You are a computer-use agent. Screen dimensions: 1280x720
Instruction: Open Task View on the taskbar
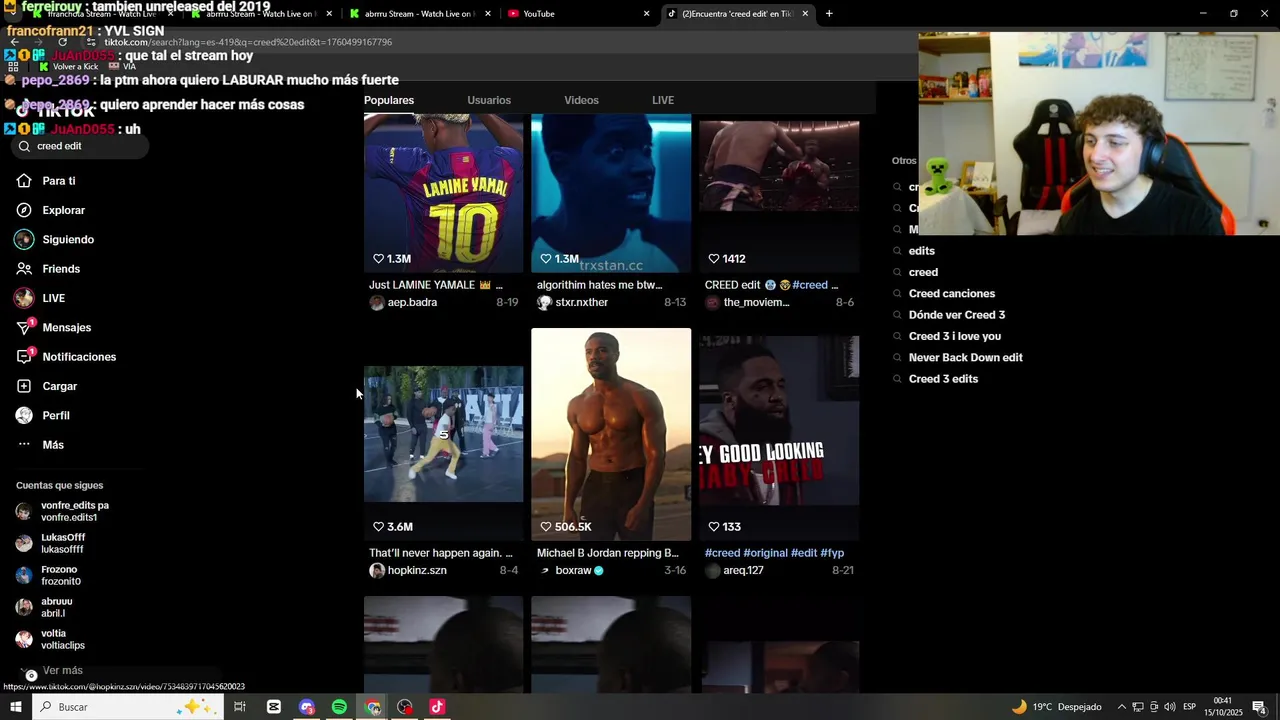point(240,707)
